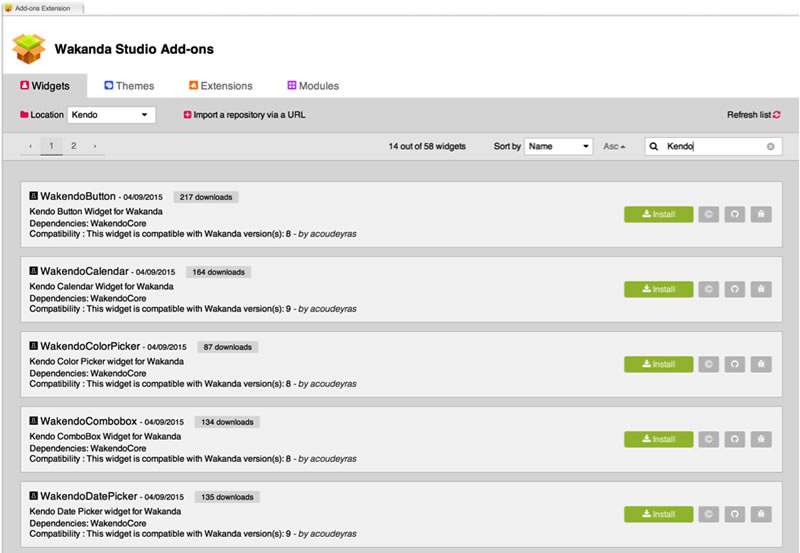The image size is (800, 553).
Task: Focus the Kendo search field
Action: click(713, 146)
